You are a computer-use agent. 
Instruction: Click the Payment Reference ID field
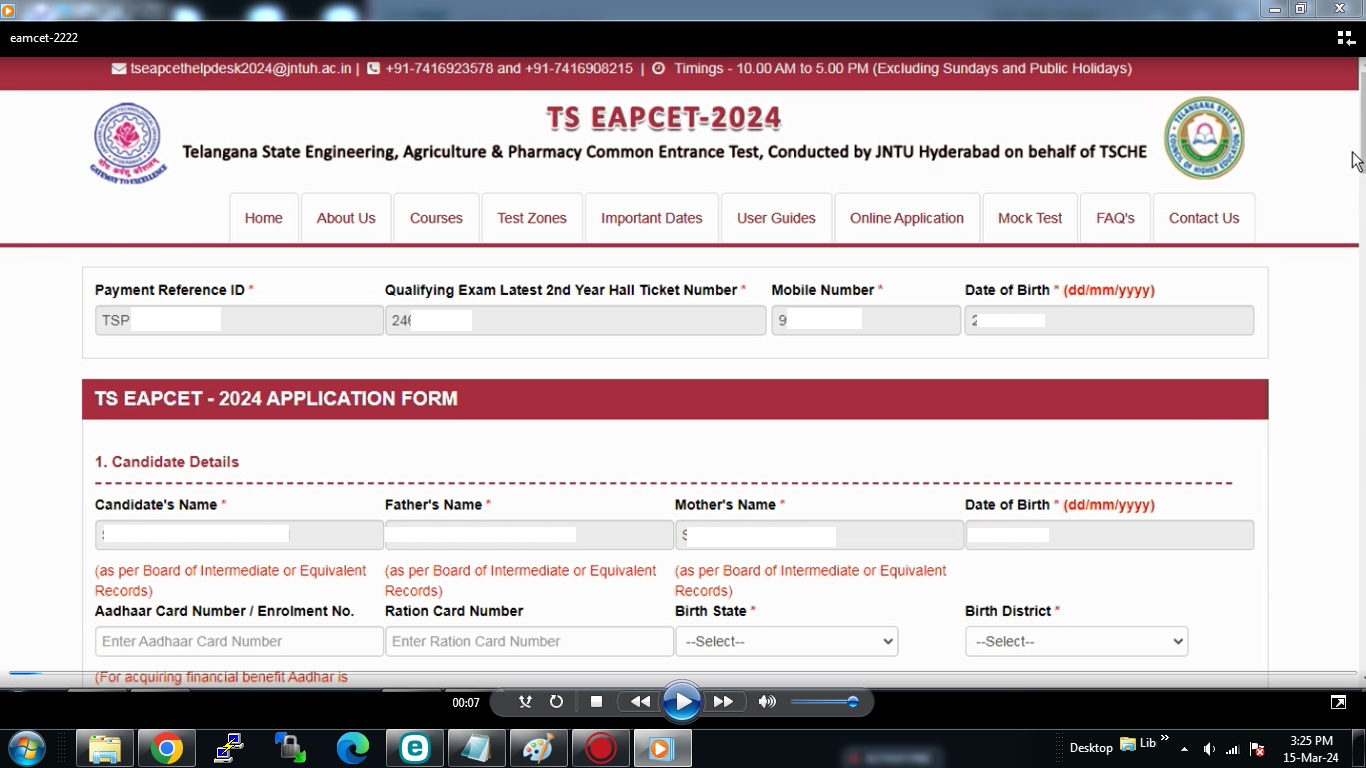(x=239, y=320)
